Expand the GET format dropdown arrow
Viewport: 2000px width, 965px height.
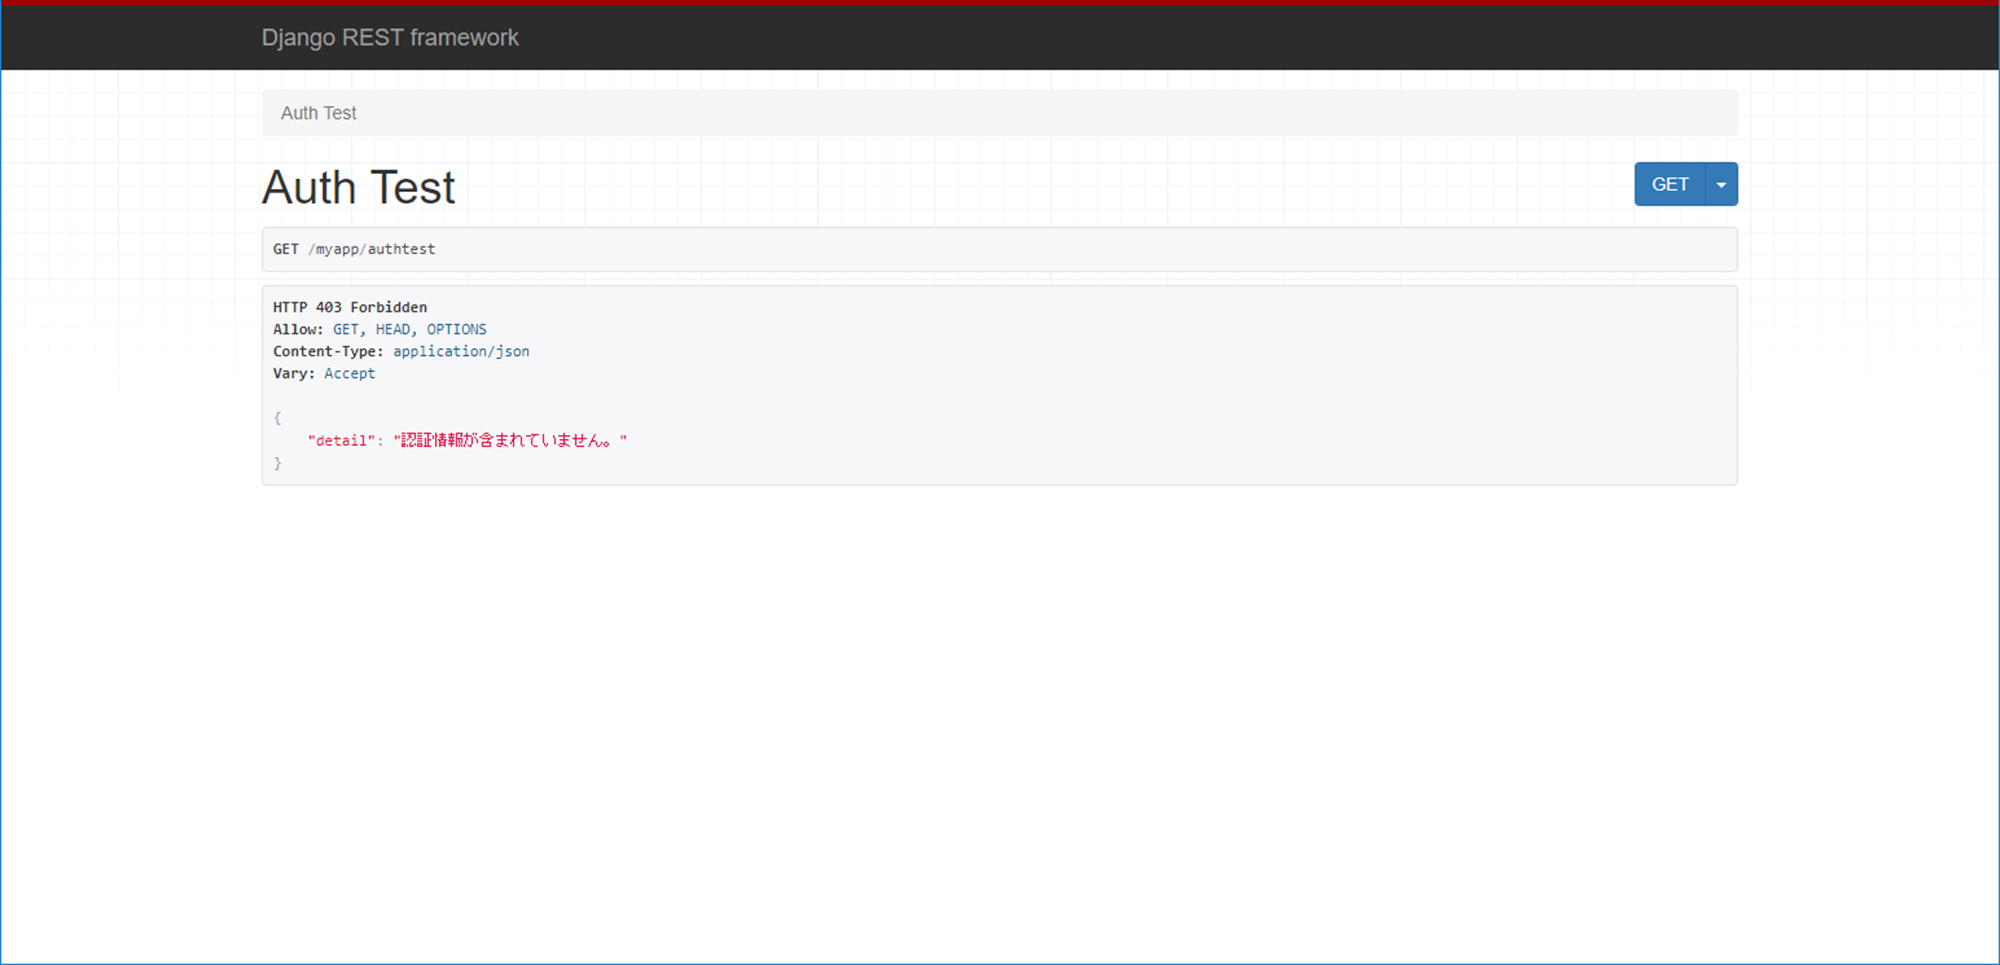pos(1722,184)
